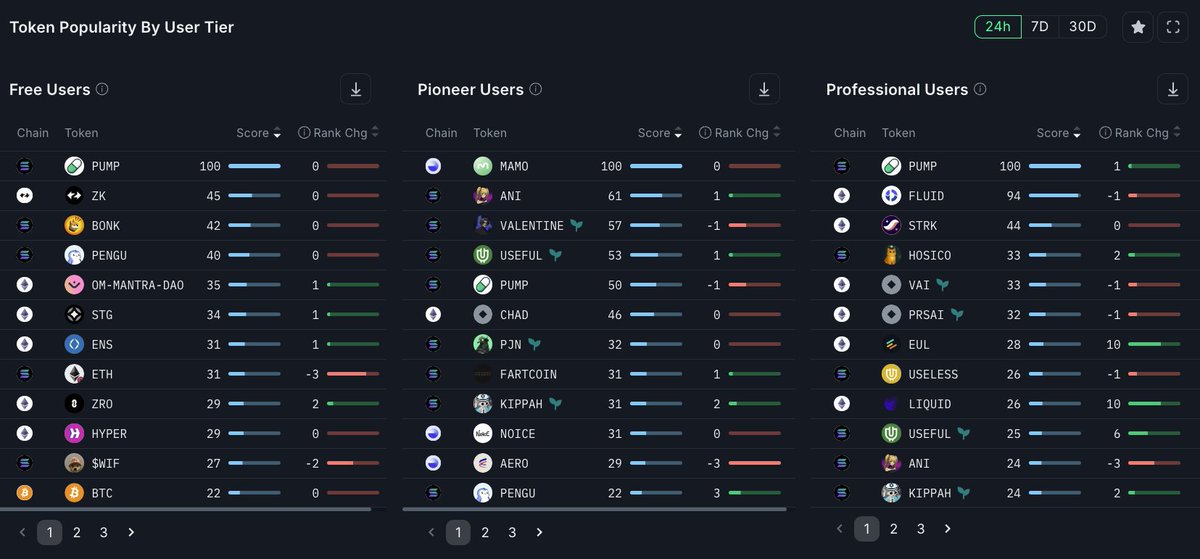Click the ZK token icon in Free Users

coord(74,196)
